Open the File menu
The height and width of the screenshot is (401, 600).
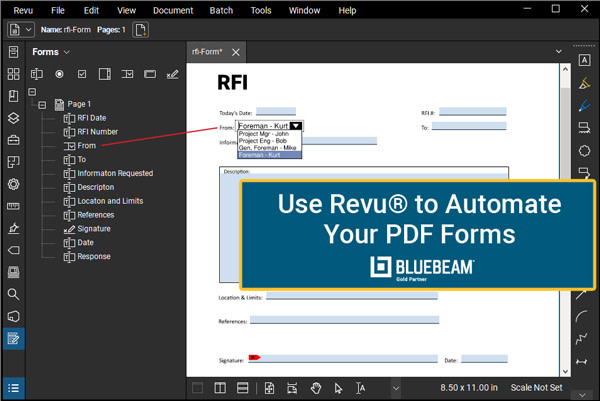(58, 10)
